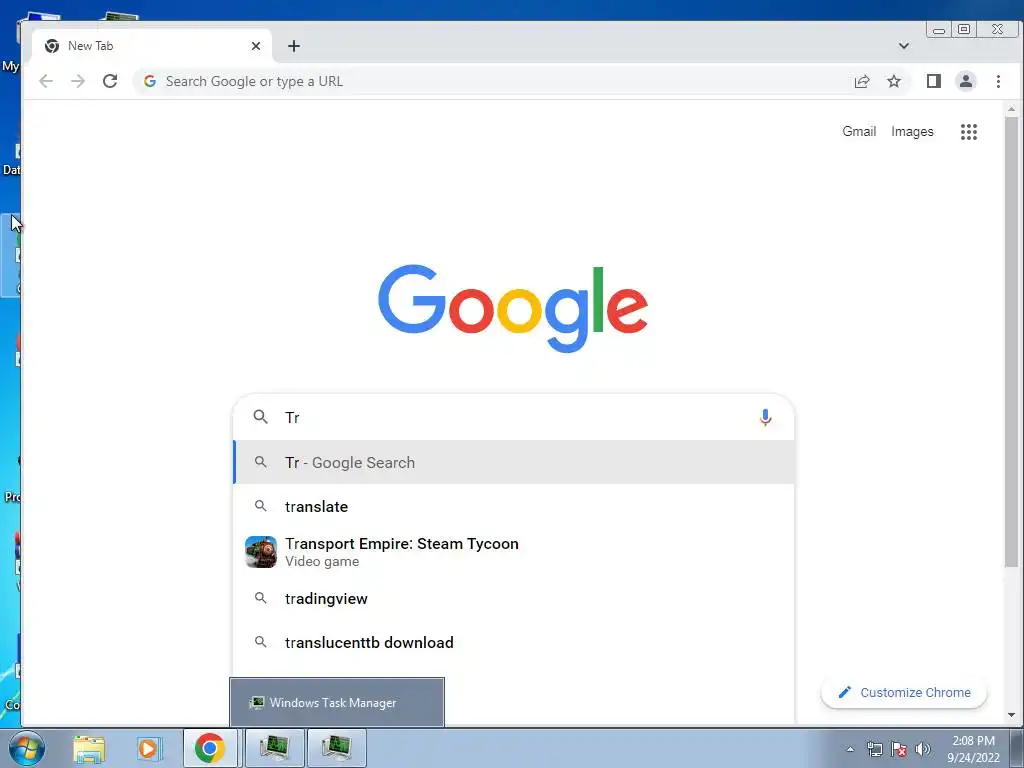Click the page vertical scrollbar

click(x=1012, y=341)
